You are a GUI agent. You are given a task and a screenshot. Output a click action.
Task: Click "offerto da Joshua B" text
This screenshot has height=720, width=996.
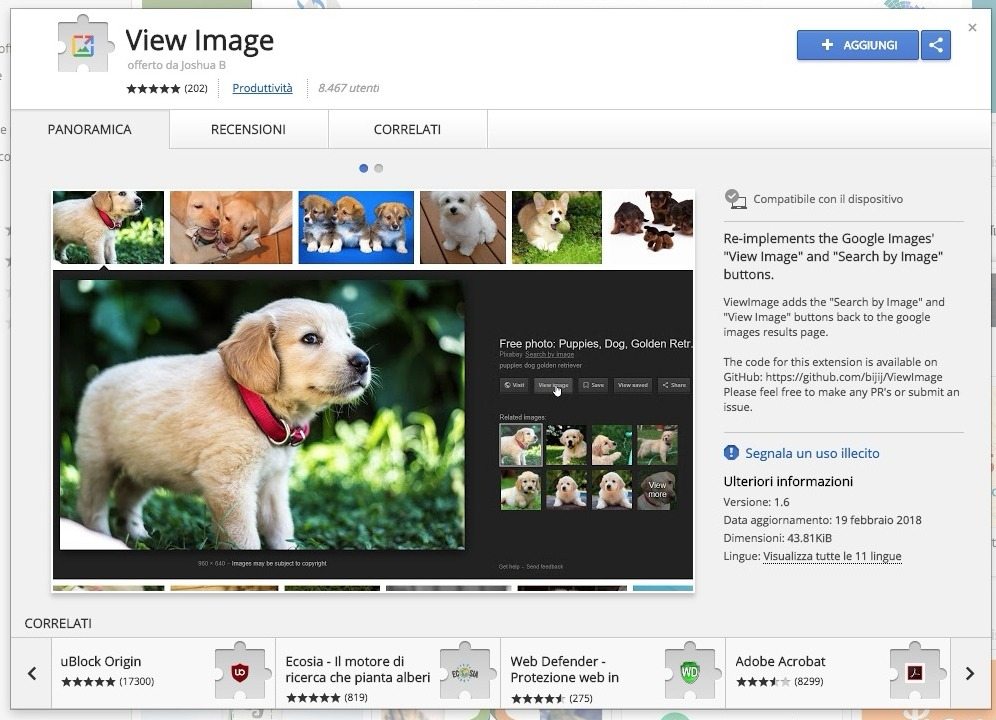177,65
